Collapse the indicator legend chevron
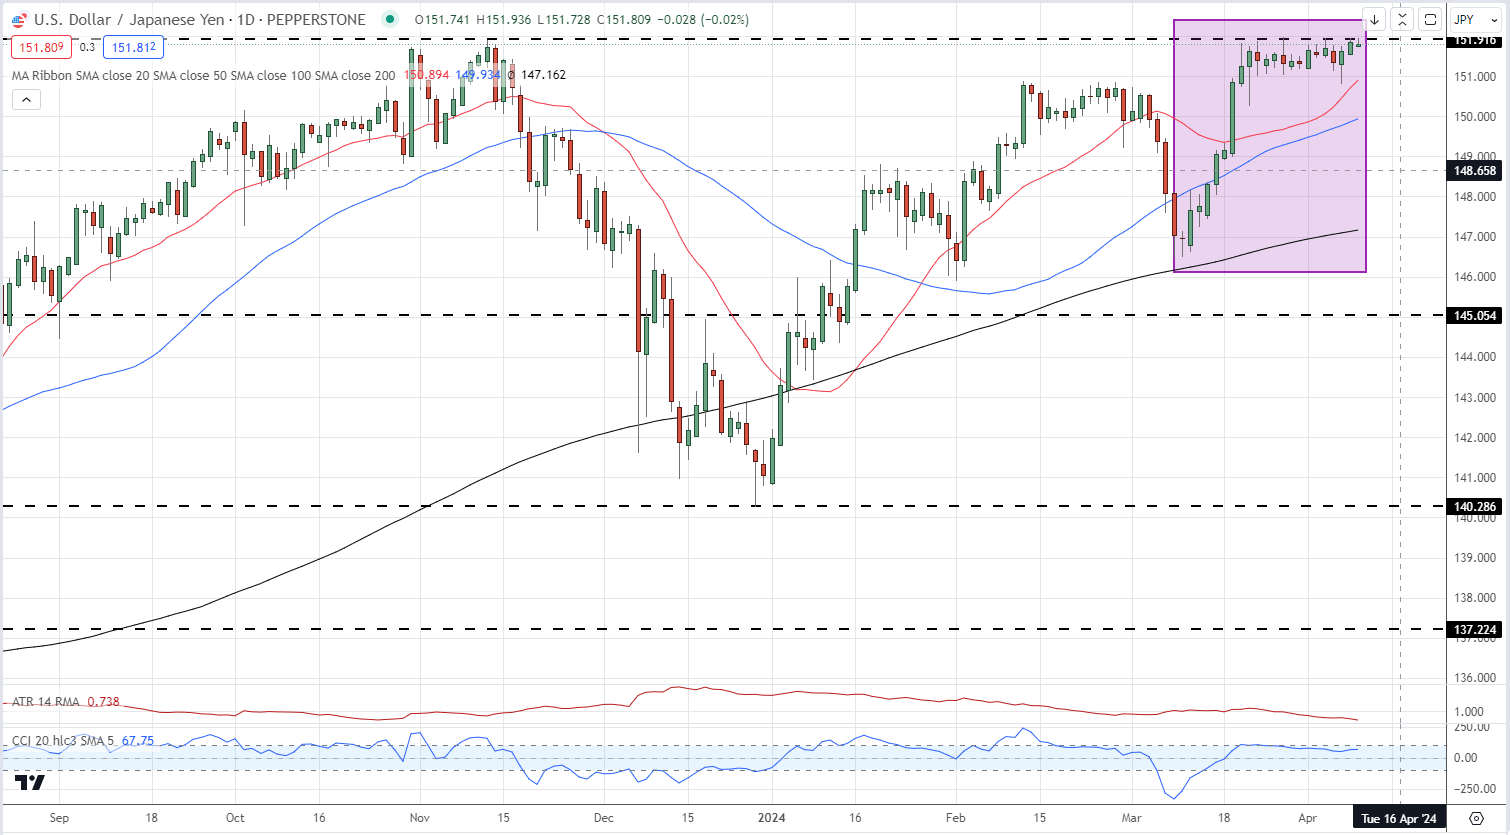 [26, 99]
